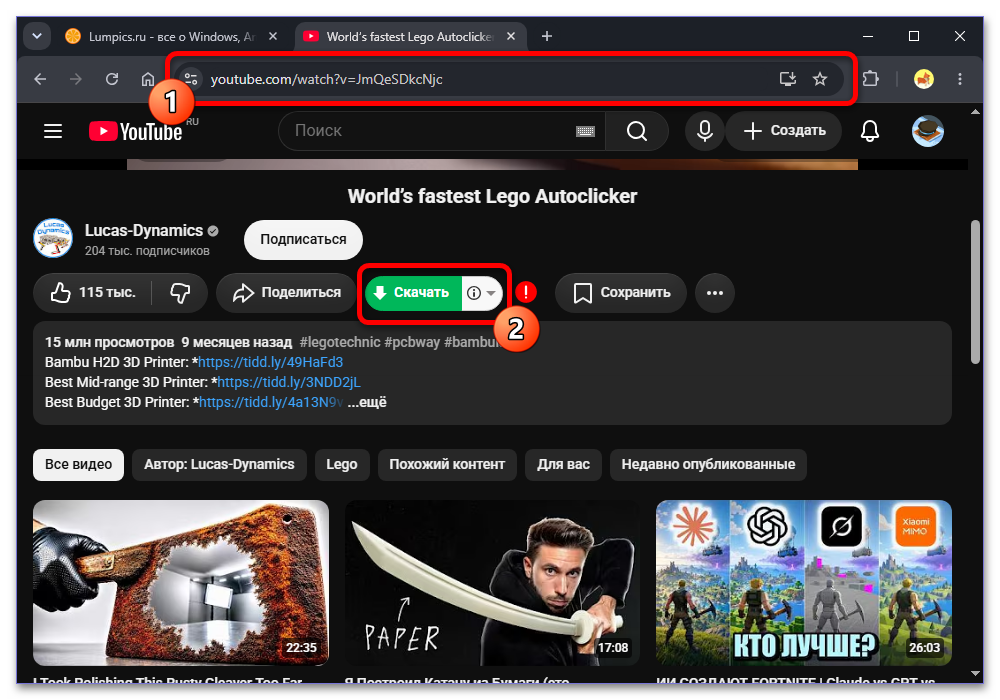The image size is (1000, 700).
Task: Reload the current page
Action: click(112, 79)
